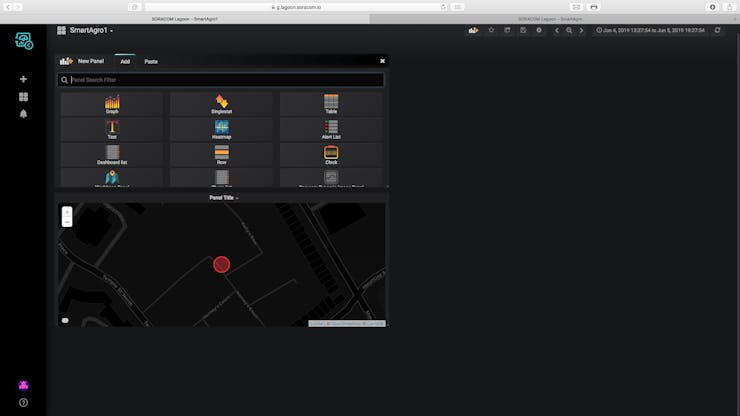The height and width of the screenshot is (416, 740).
Task: Choose the Dashboard list panel type
Action: 112,155
